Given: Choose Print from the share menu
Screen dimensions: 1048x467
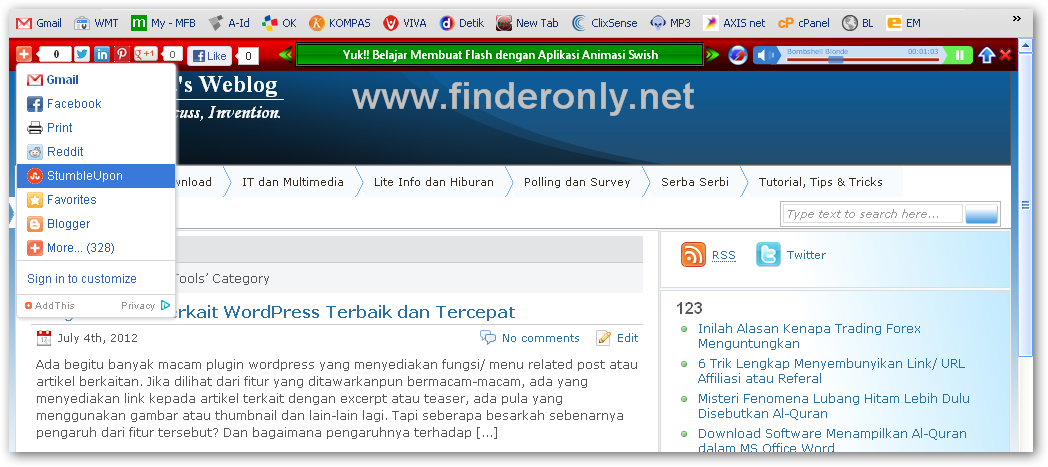Looking at the screenshot, I should point(96,128).
